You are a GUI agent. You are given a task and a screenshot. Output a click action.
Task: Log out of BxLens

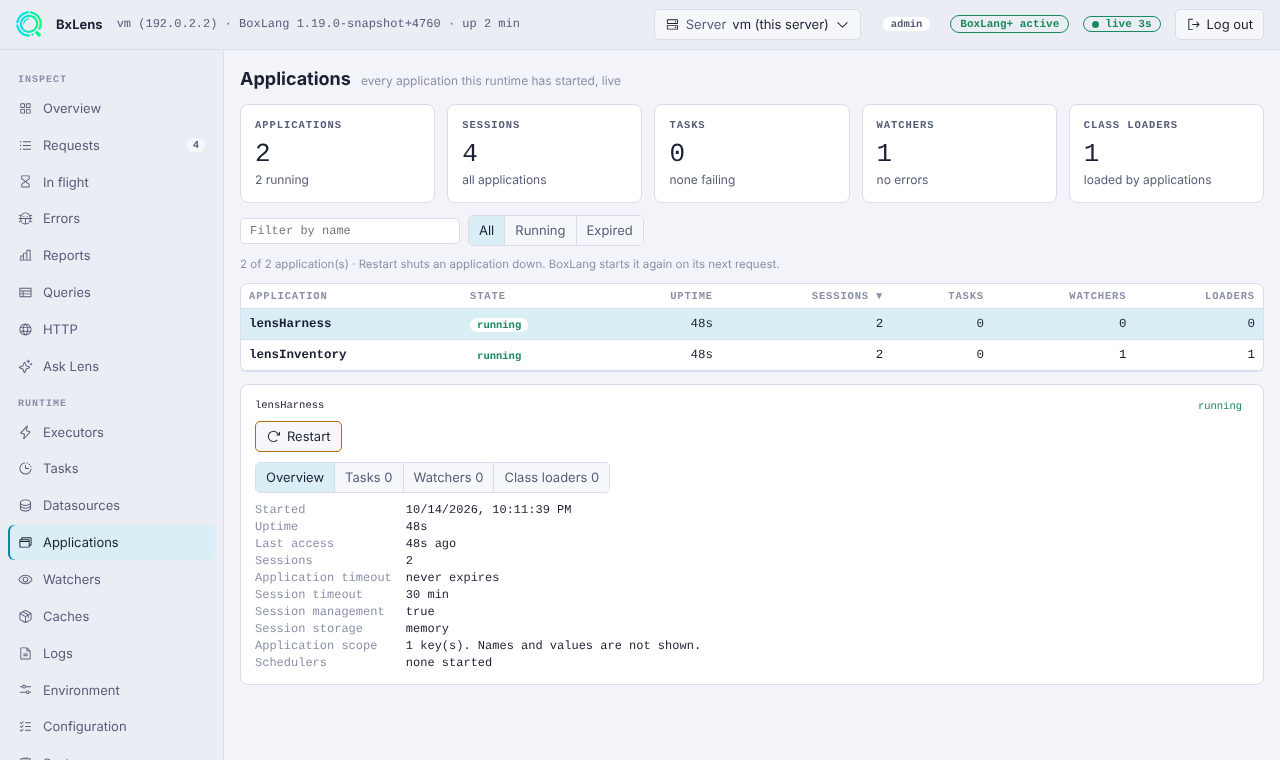coord(1219,24)
